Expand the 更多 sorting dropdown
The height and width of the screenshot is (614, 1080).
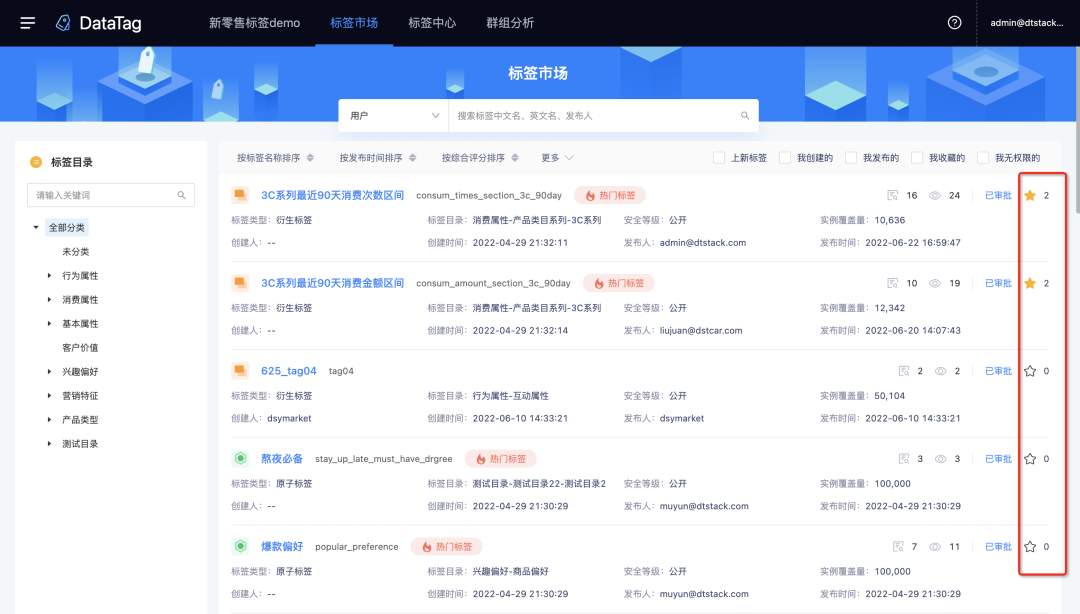pos(558,158)
